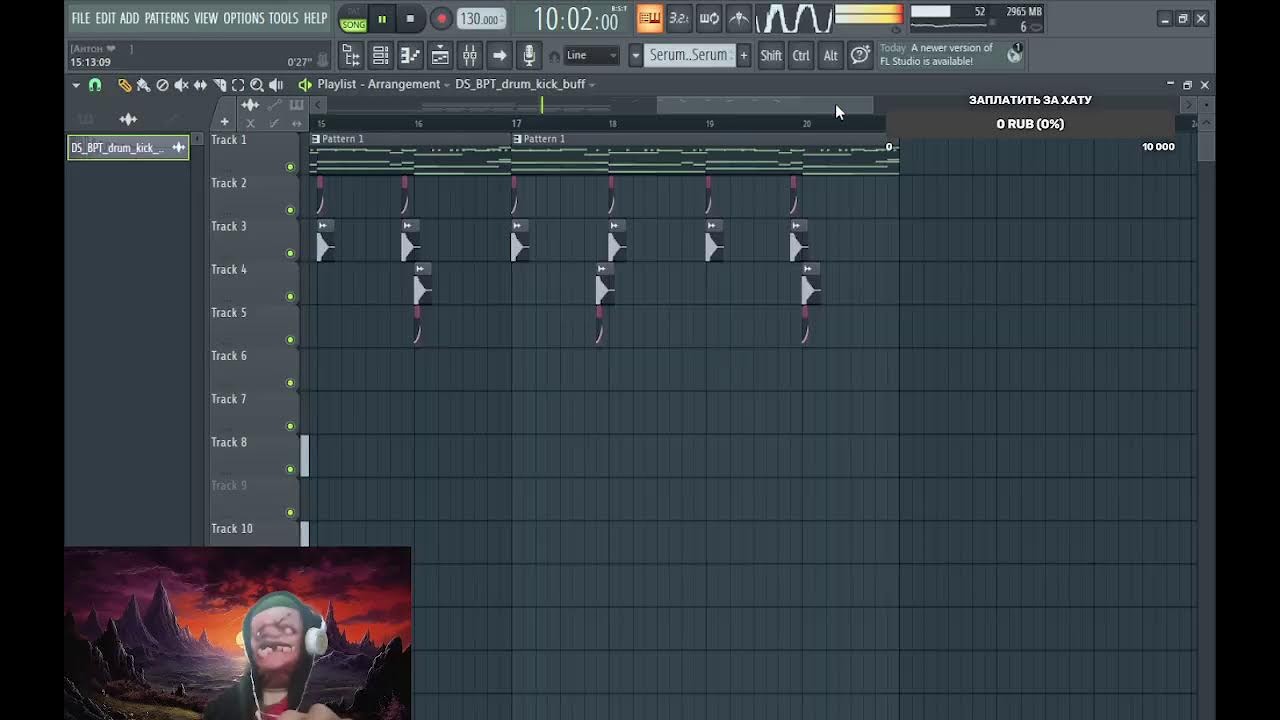Click the Shift modifier button
1280x720 pixels.
[771, 56]
